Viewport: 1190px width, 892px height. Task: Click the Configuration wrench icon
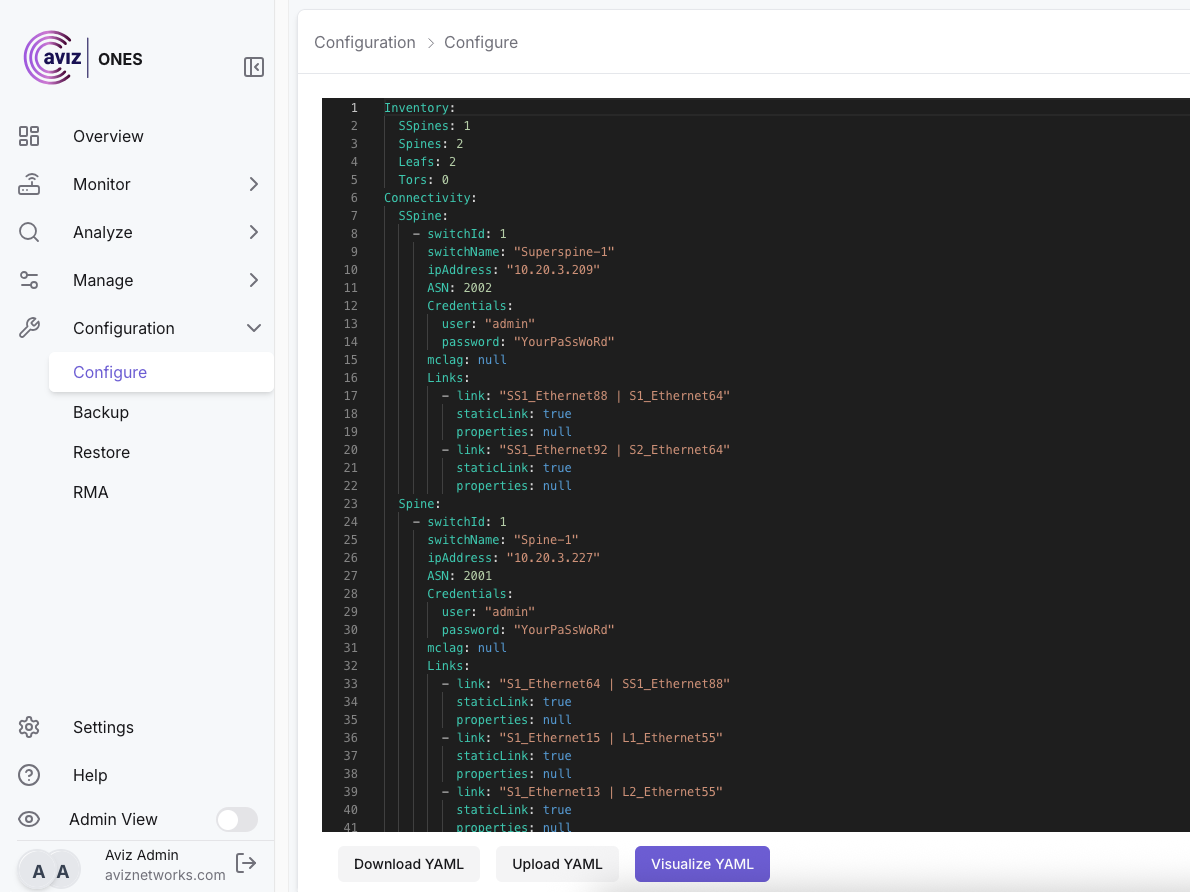pyautogui.click(x=29, y=328)
